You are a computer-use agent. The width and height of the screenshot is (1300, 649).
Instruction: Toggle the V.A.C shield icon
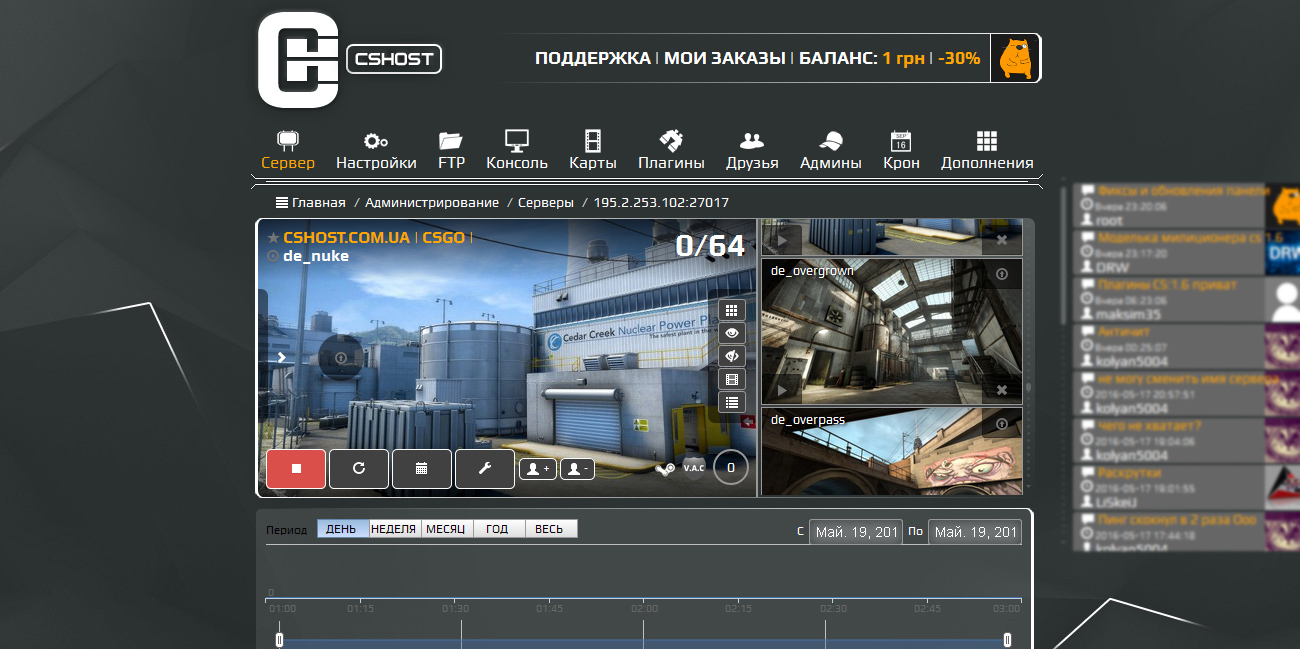click(x=695, y=468)
